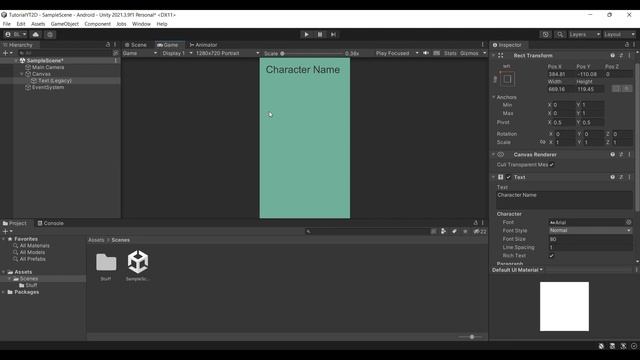Click the search by type icon in Project

pos(444,231)
